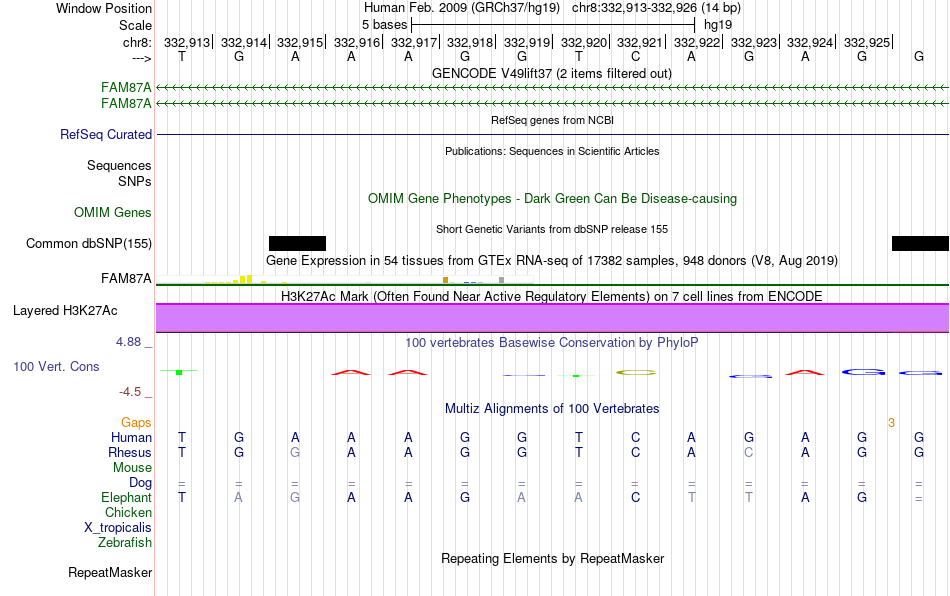Click the Common dbSNP(155) track label

coord(89,243)
